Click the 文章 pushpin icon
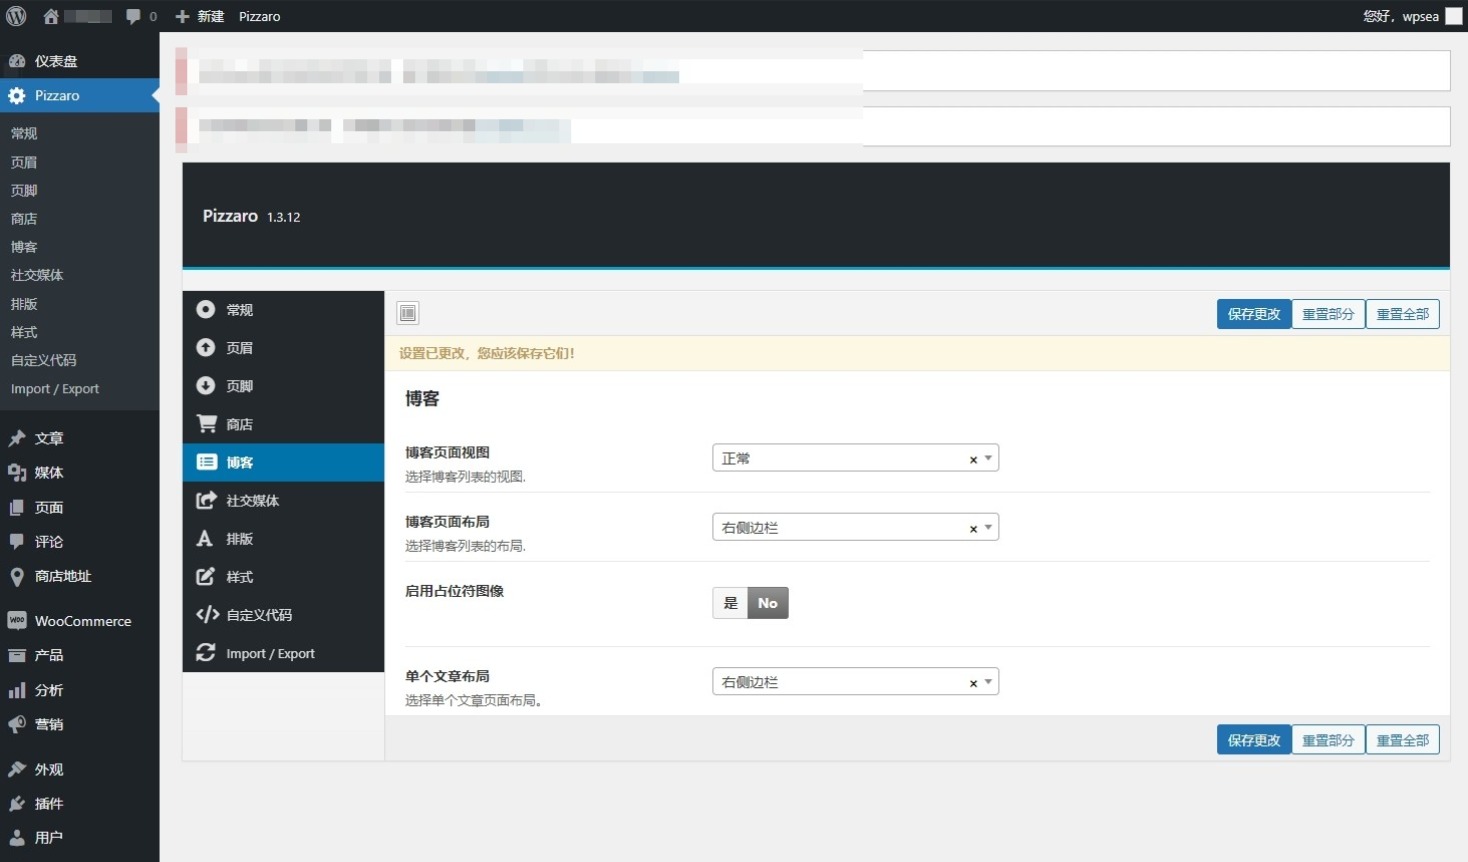Viewport: 1468px width, 862px height. [17, 438]
